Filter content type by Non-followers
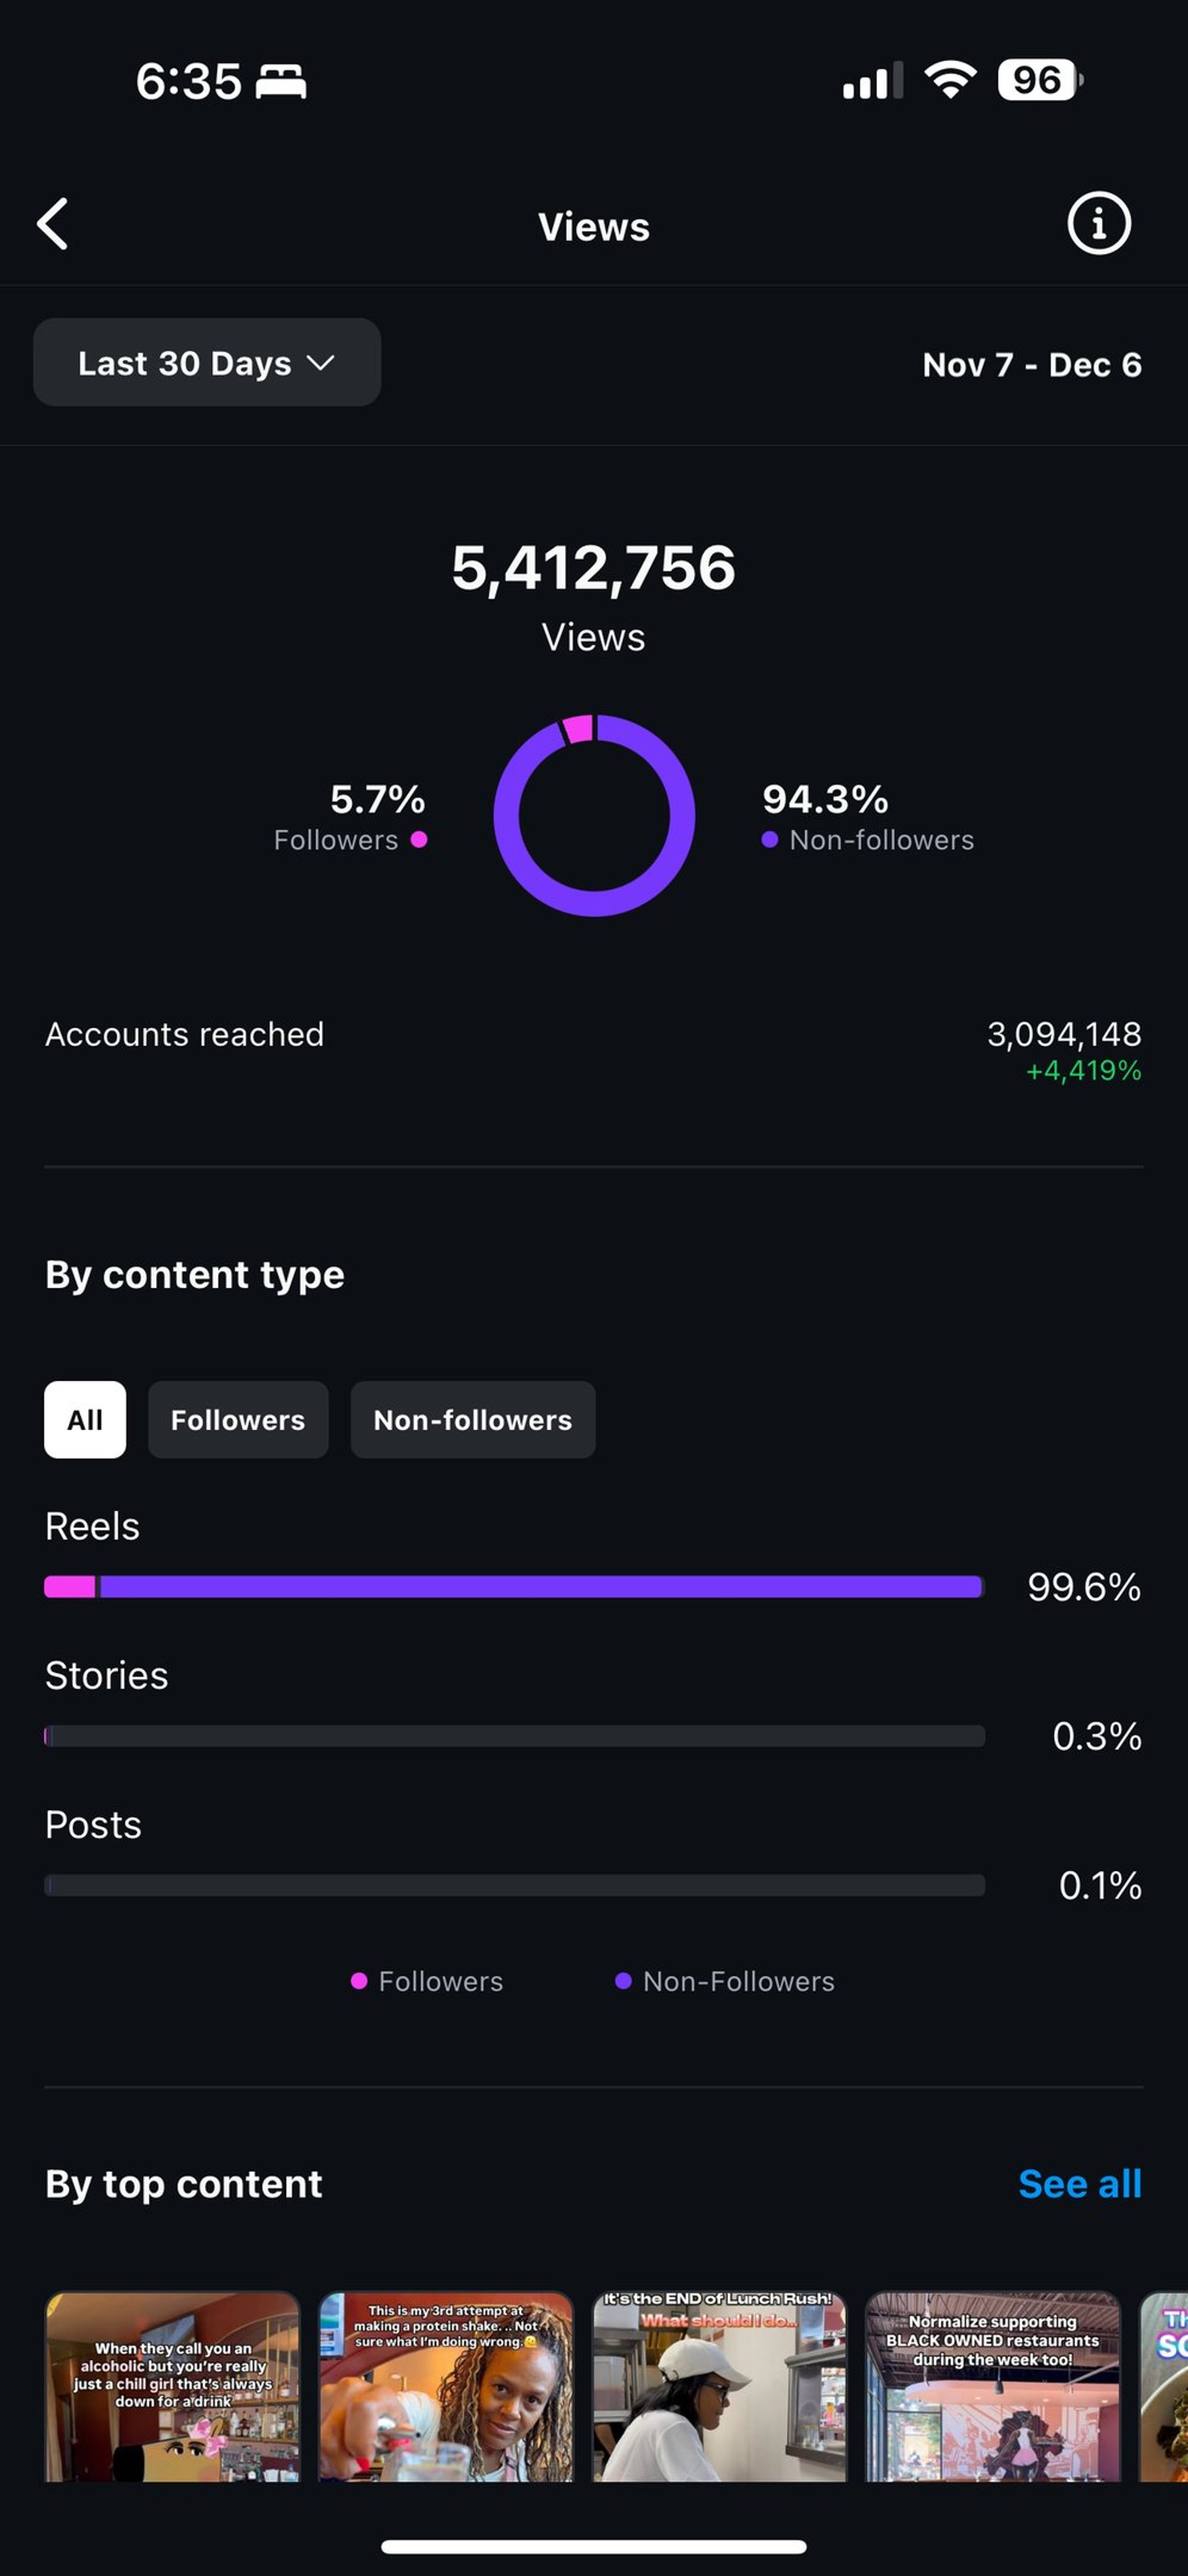 [x=472, y=1419]
